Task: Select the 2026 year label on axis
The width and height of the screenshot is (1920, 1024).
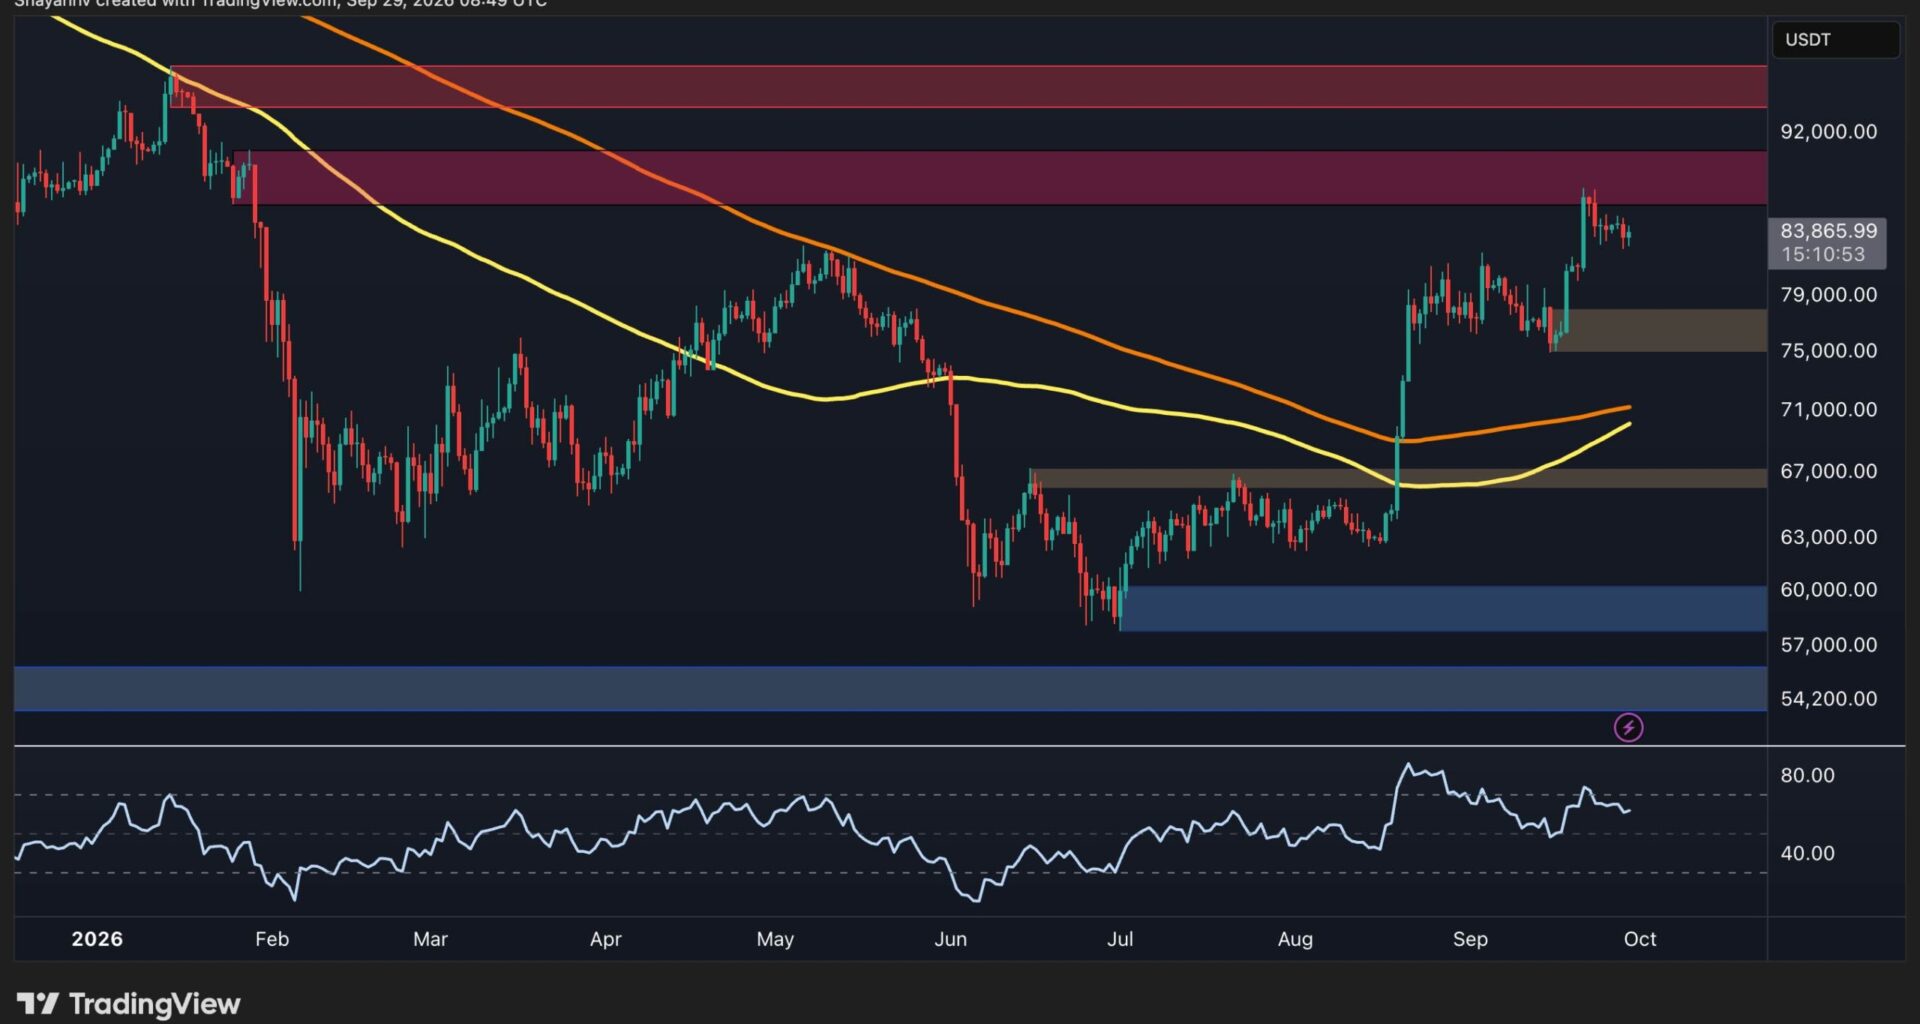Action: coord(97,939)
